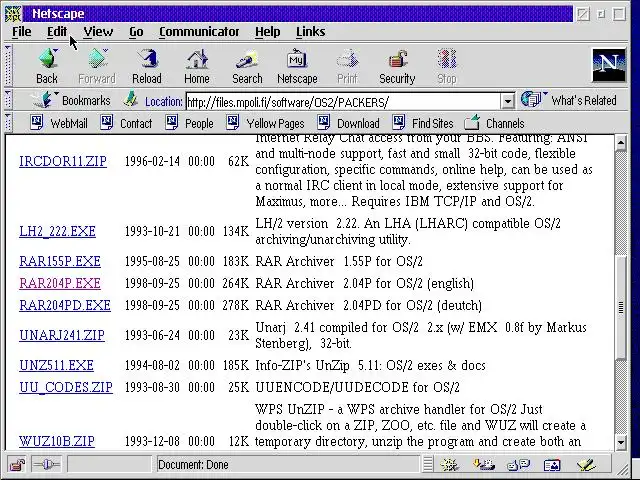Screen dimensions: 640x480
Task: Open the View menu
Action: pos(98,32)
